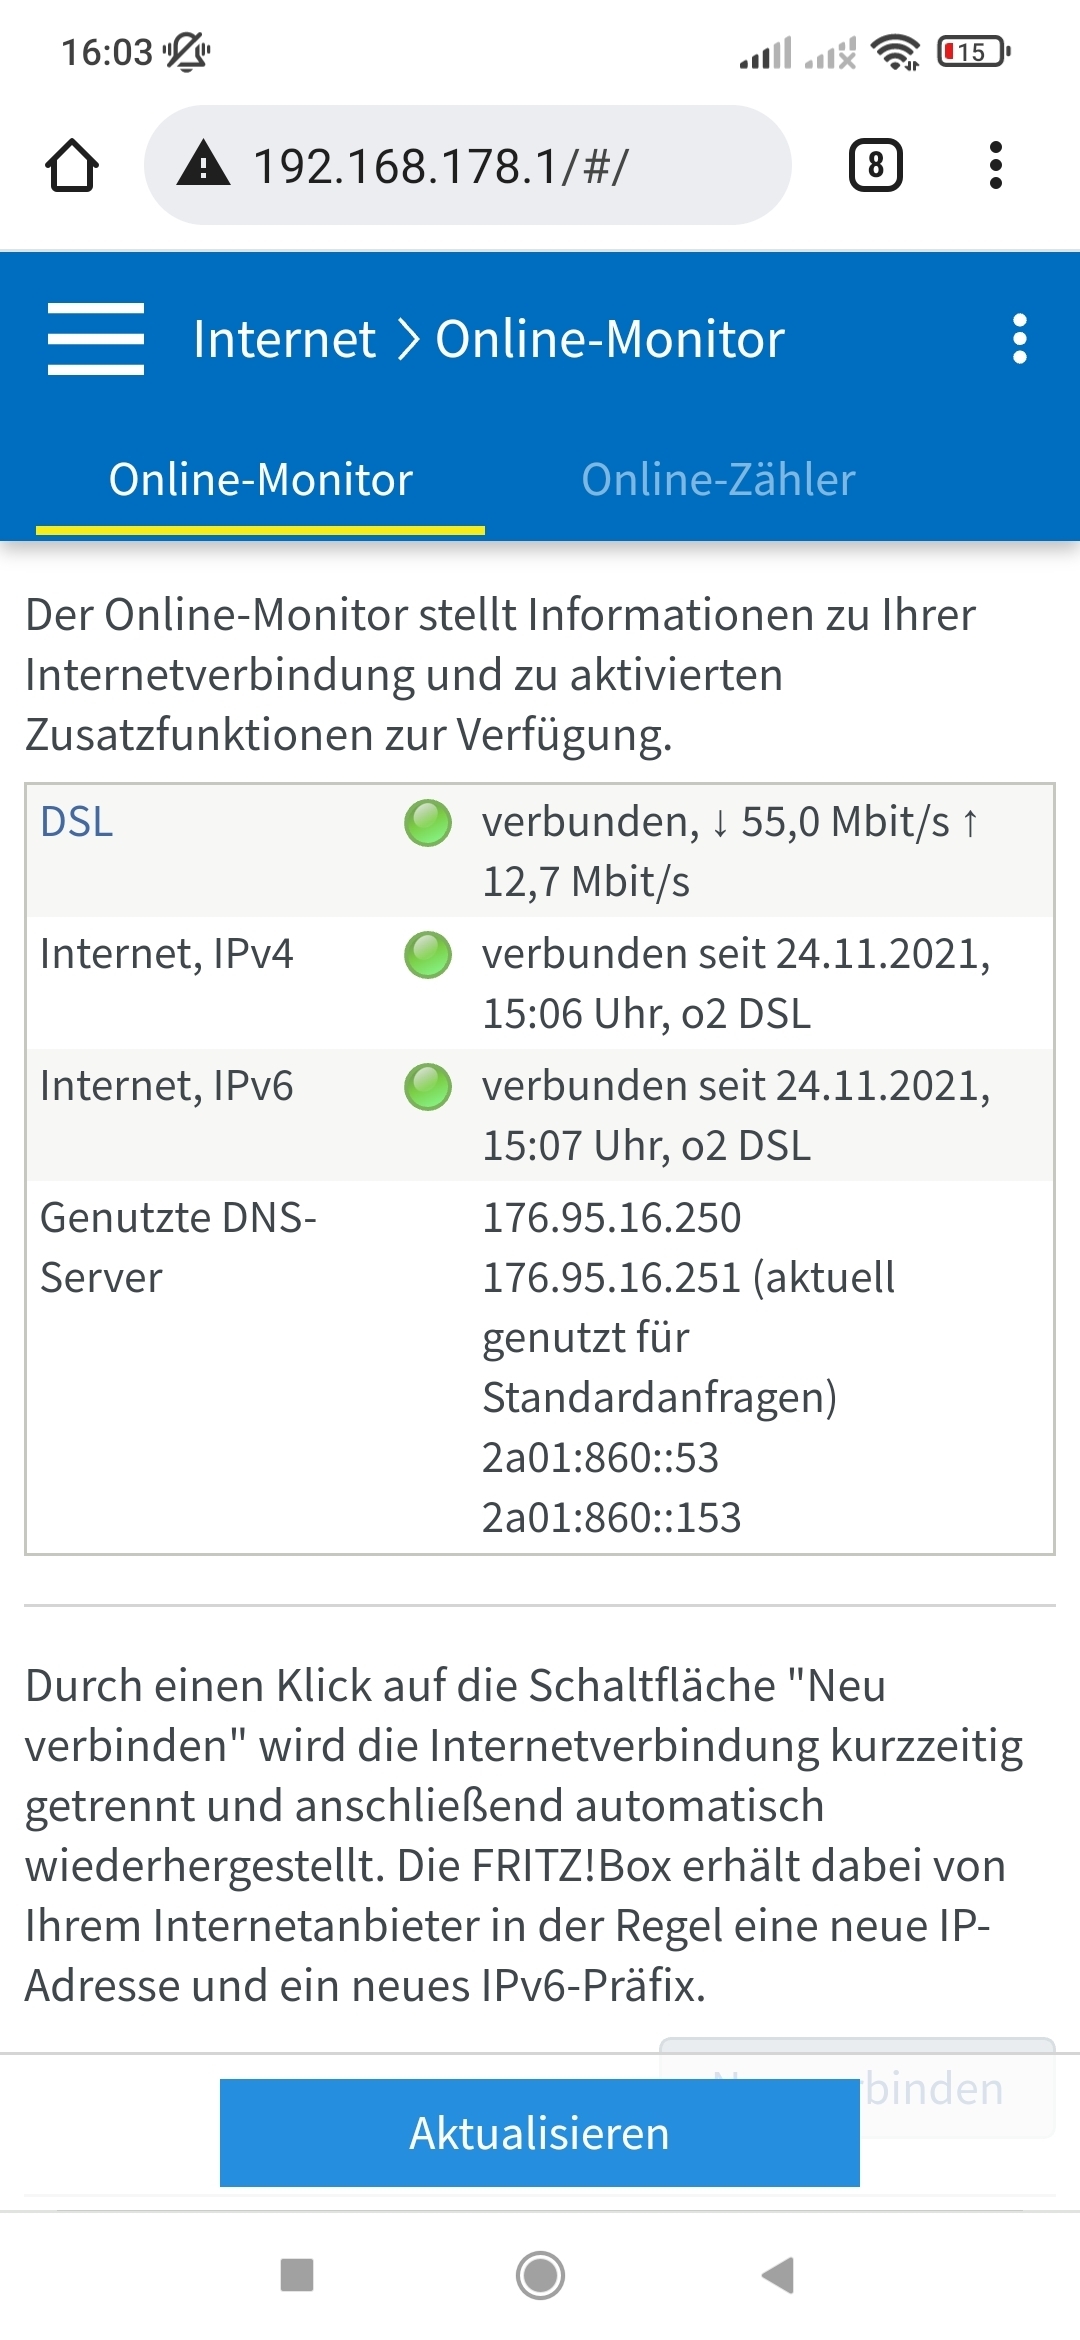1080x2340 pixels.
Task: Focus the address bar with 192.168.178.1
Action: tap(468, 165)
